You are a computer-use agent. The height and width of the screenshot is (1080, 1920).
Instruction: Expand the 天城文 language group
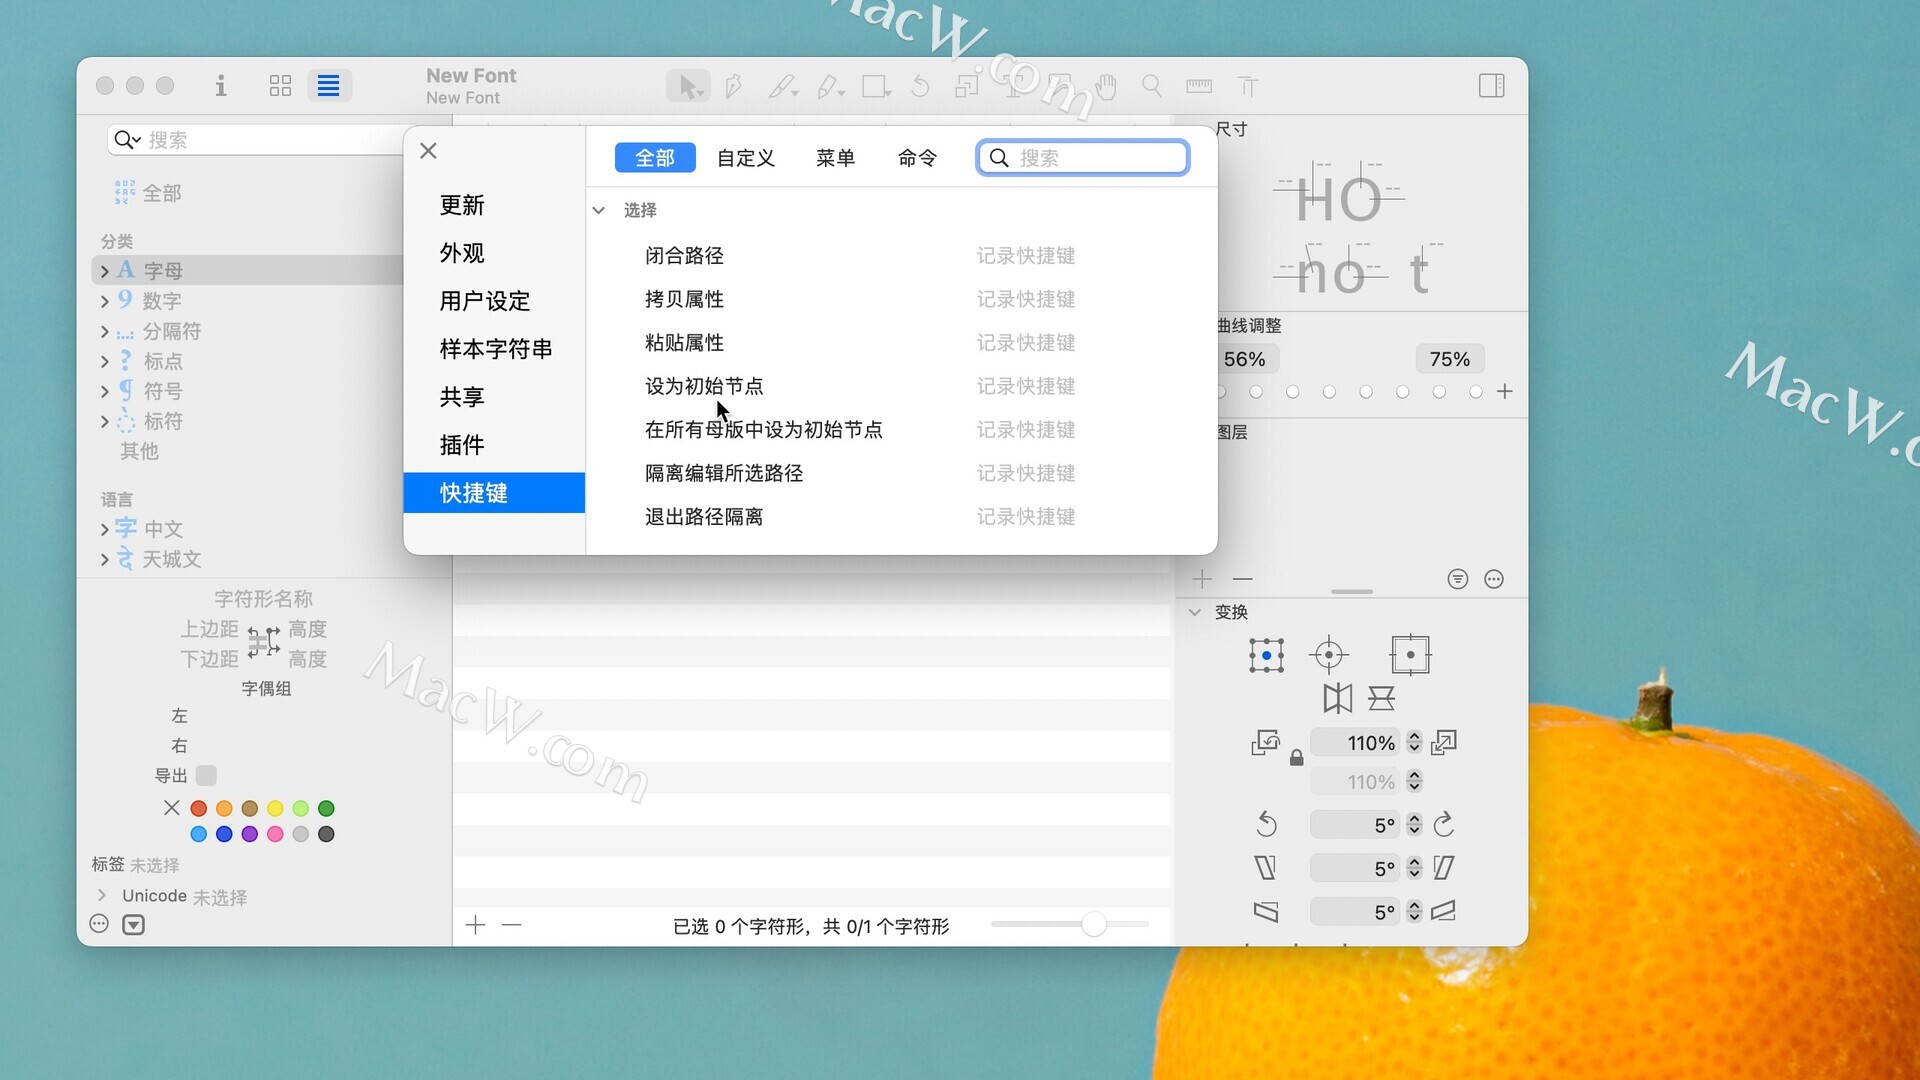105,559
